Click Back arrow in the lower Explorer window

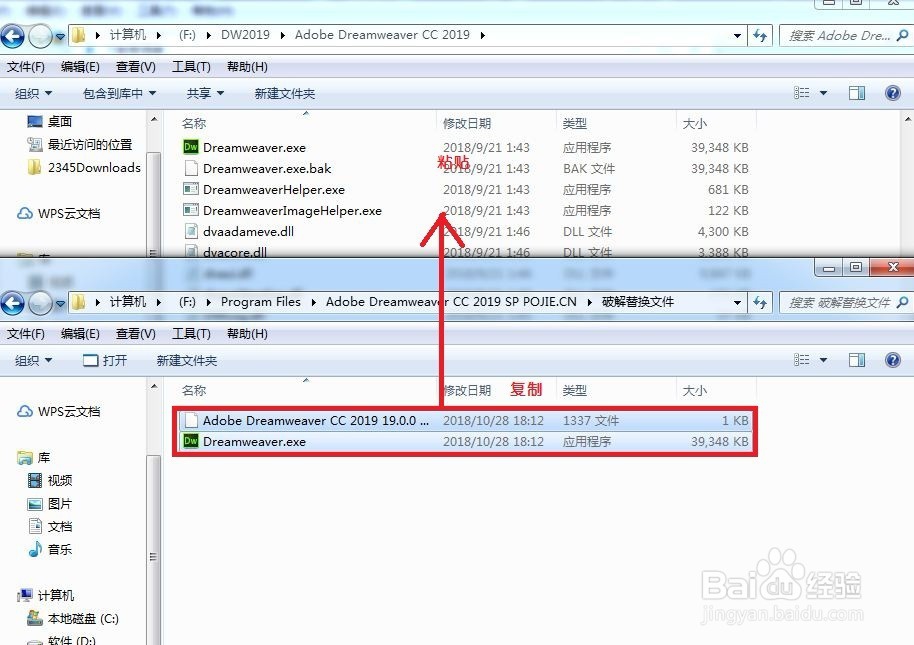click(x=13, y=303)
